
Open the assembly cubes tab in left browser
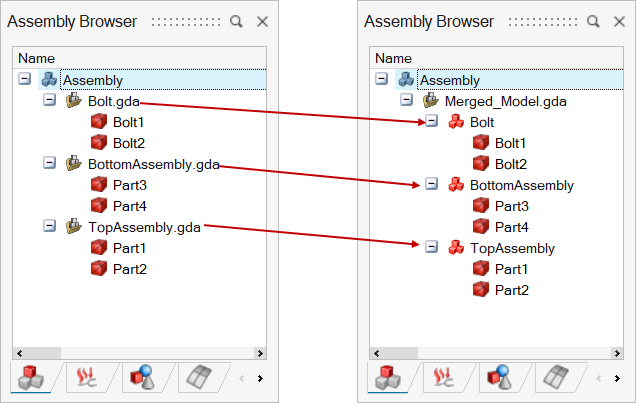[x=31, y=378]
